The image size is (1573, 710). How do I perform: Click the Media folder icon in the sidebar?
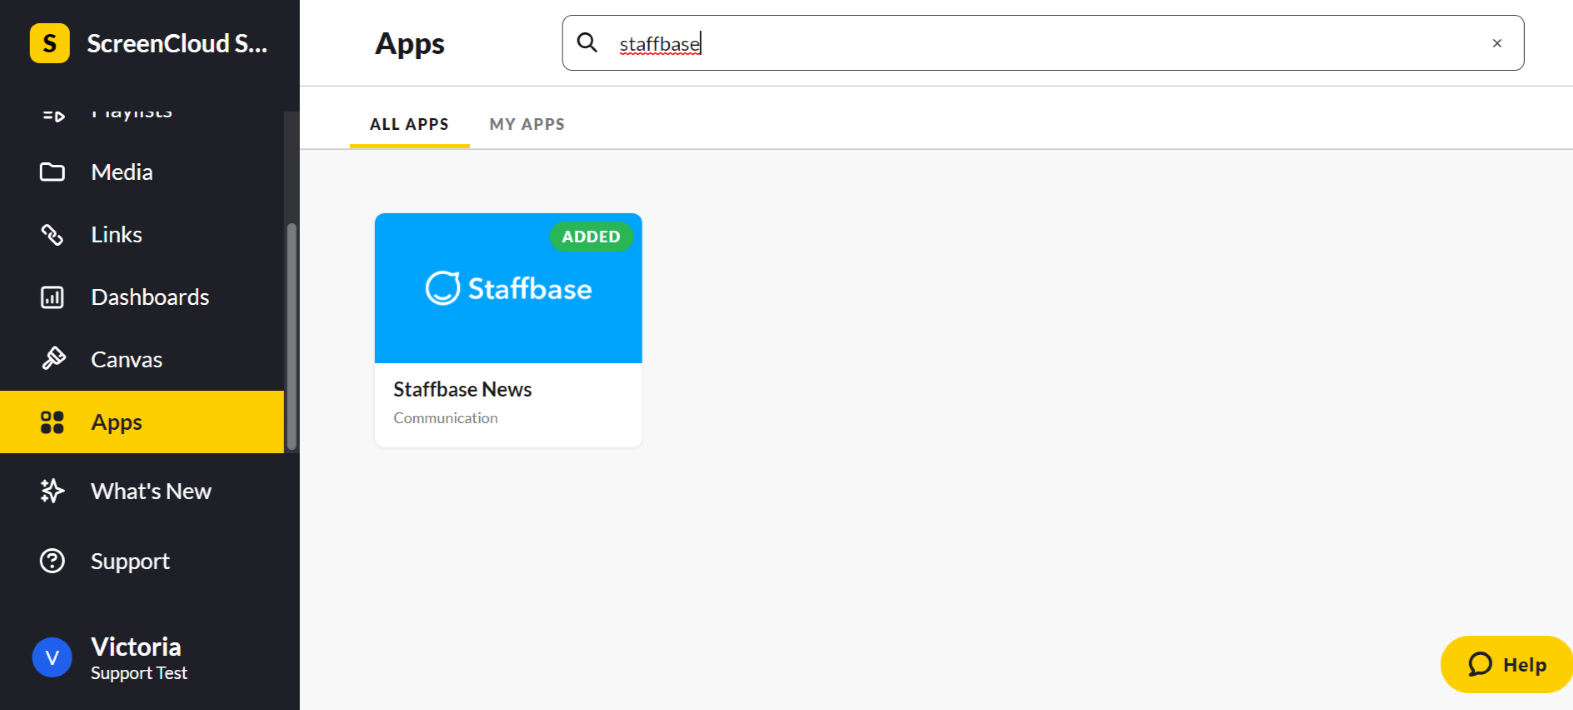52,172
